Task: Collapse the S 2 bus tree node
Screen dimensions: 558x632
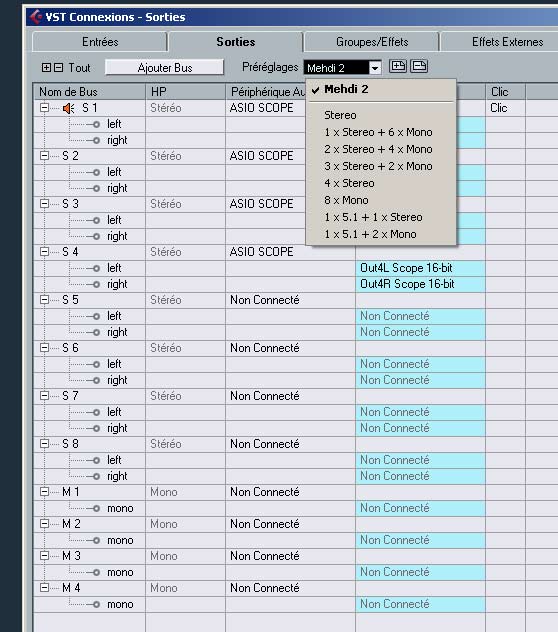Action: click(44, 156)
